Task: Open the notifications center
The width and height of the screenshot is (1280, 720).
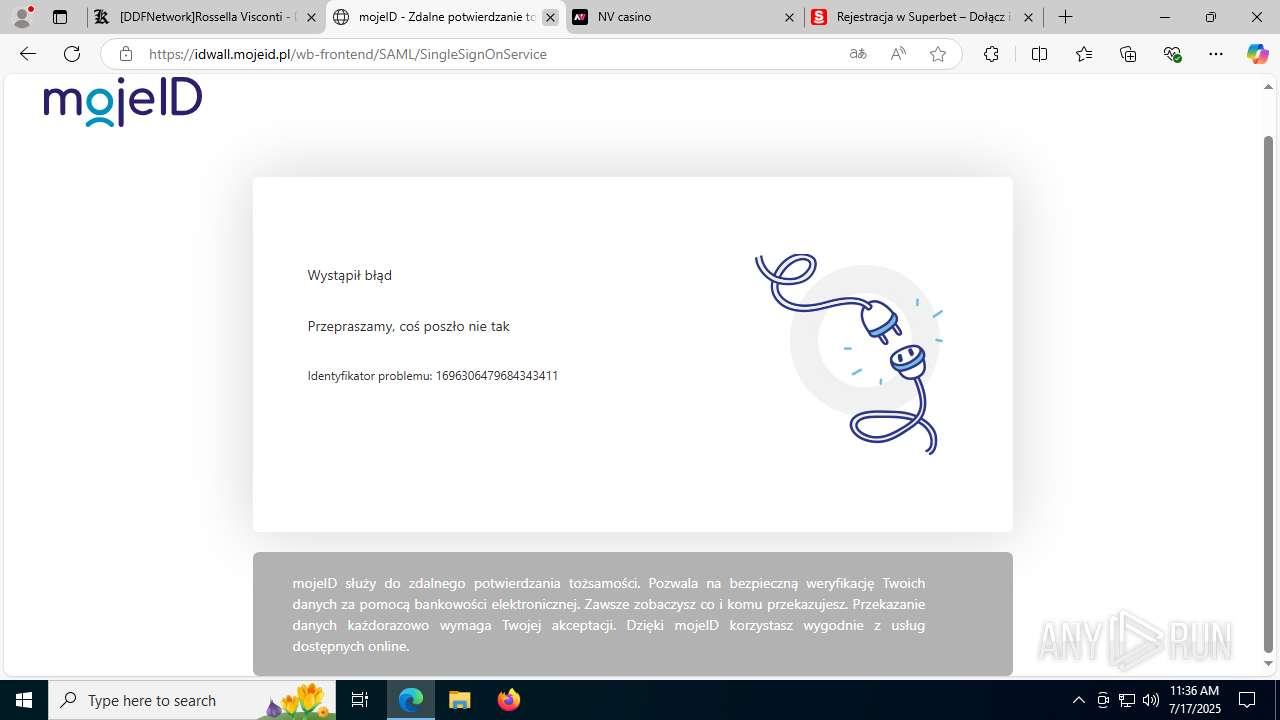Action: pyautogui.click(x=1247, y=700)
